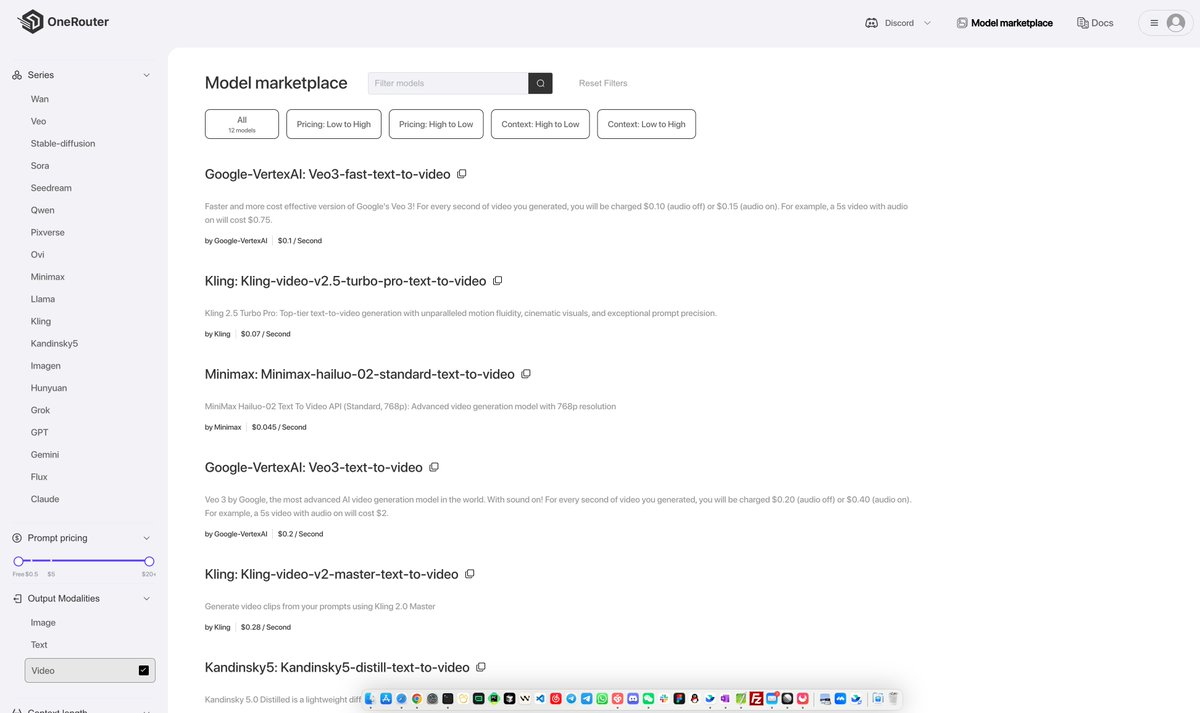Sort by Context: High to Low

(x=541, y=124)
